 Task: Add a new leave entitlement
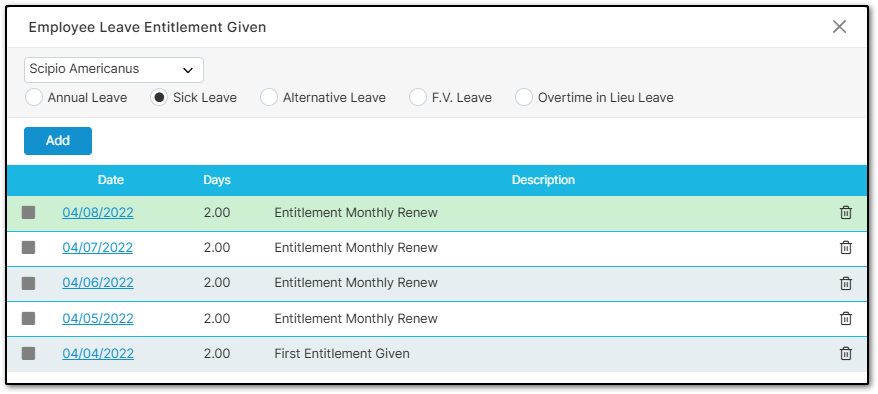(x=58, y=141)
